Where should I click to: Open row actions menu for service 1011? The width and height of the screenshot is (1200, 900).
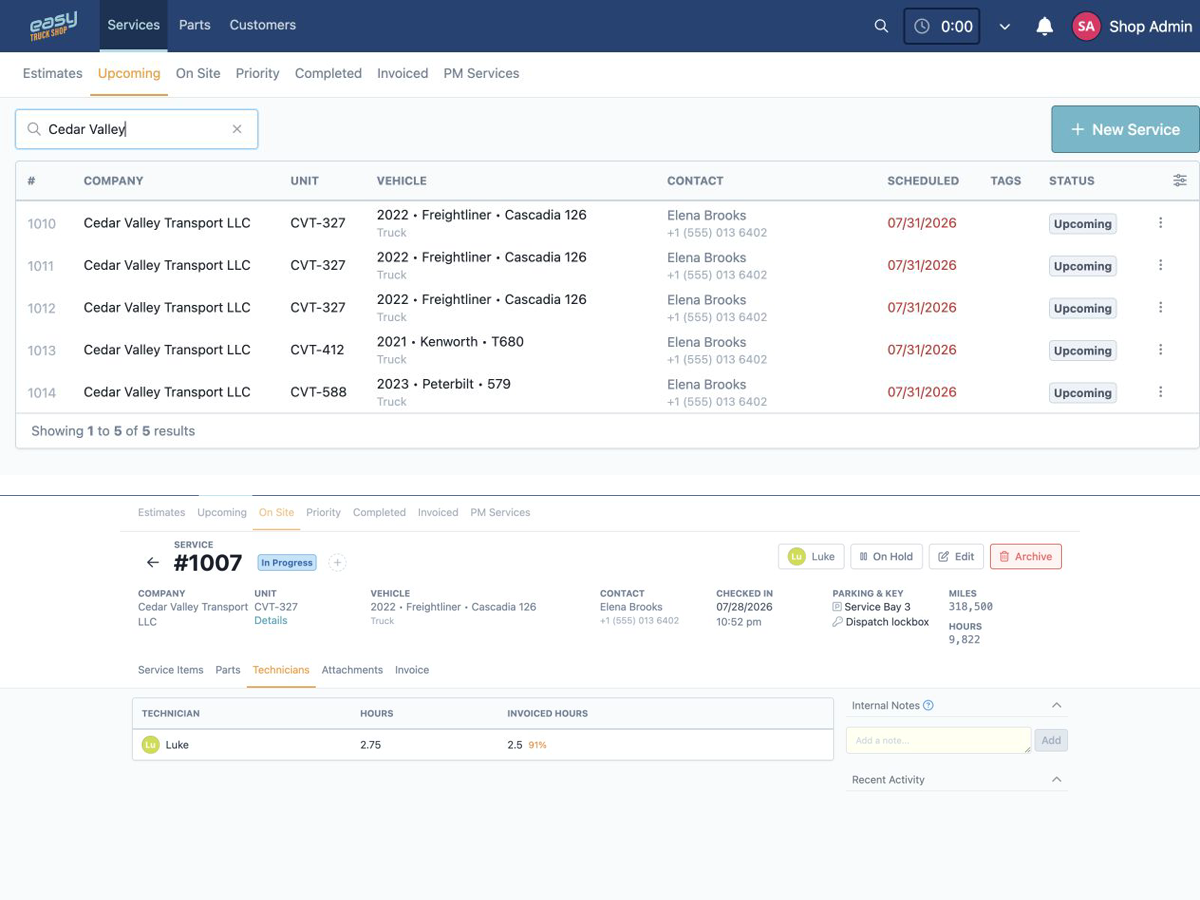[1160, 265]
